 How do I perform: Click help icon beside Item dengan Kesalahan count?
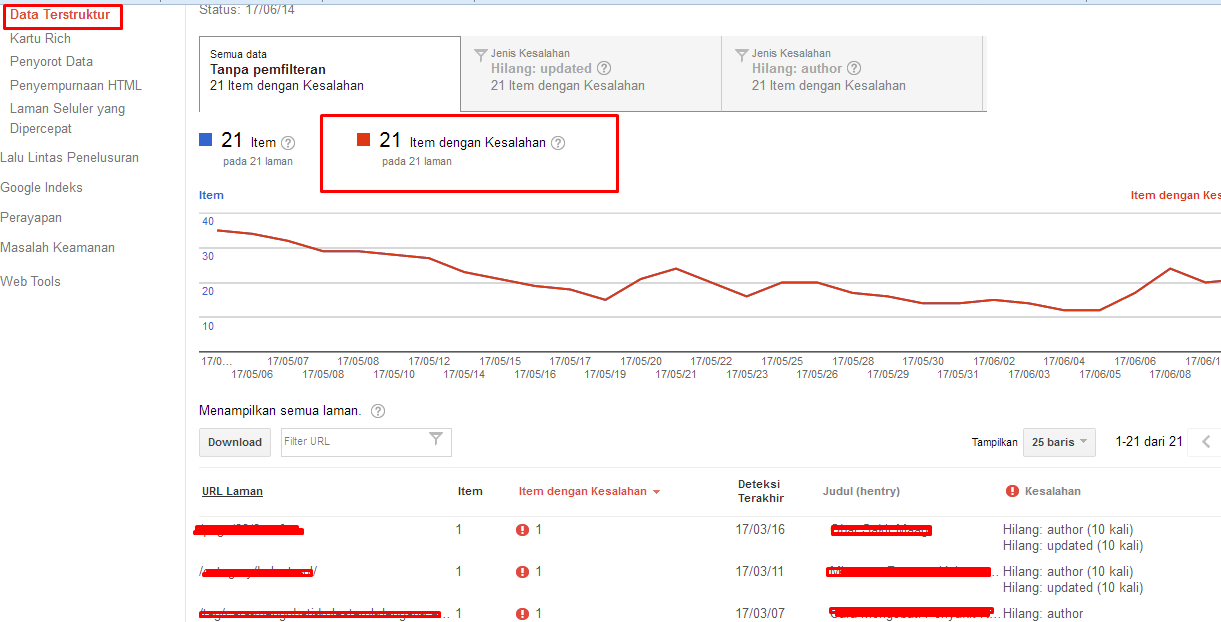click(558, 143)
